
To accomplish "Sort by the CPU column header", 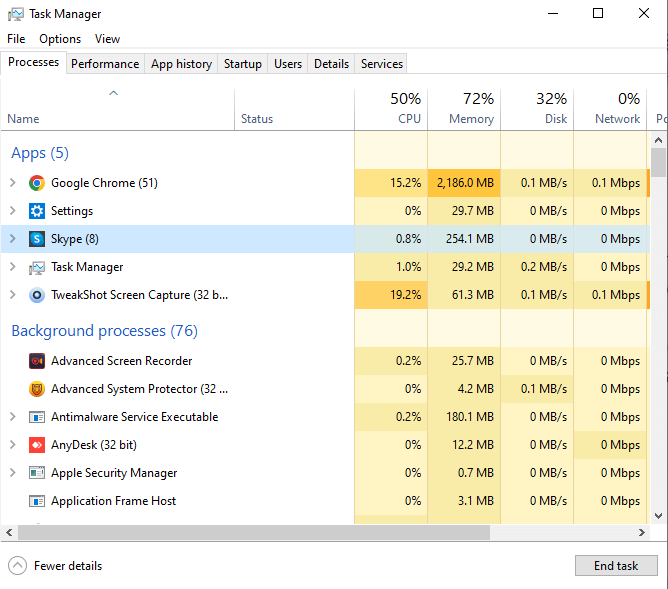I will coord(391,109).
